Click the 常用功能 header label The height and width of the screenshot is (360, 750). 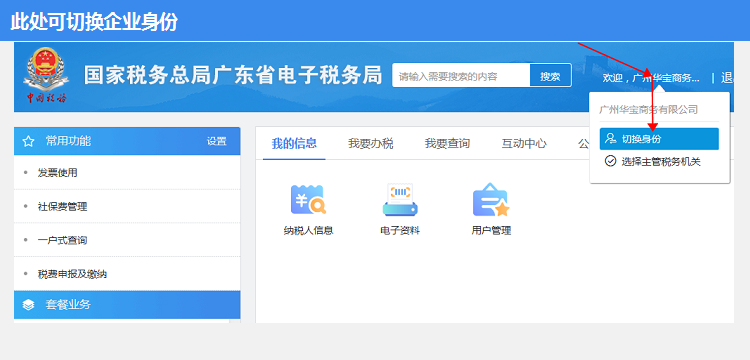(68, 141)
